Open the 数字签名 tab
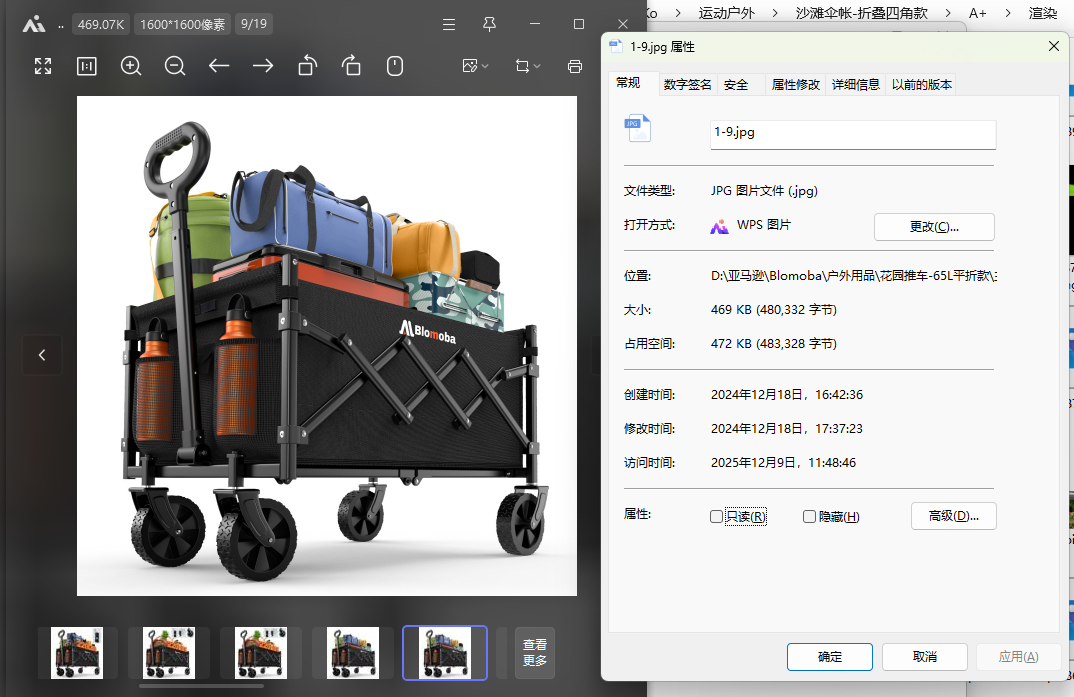Image resolution: width=1074 pixels, height=697 pixels. [687, 85]
